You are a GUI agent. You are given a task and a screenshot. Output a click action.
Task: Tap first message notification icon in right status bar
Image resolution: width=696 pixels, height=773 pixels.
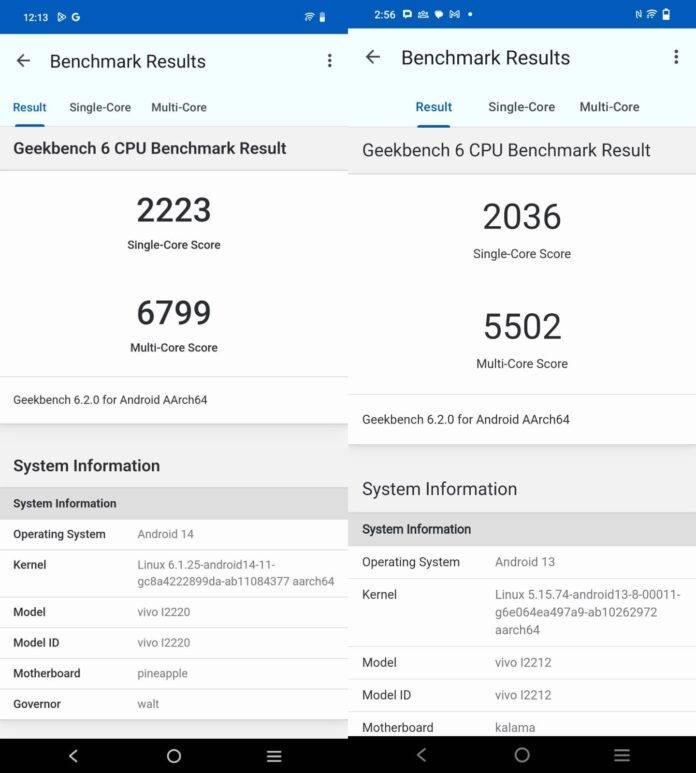(x=407, y=14)
